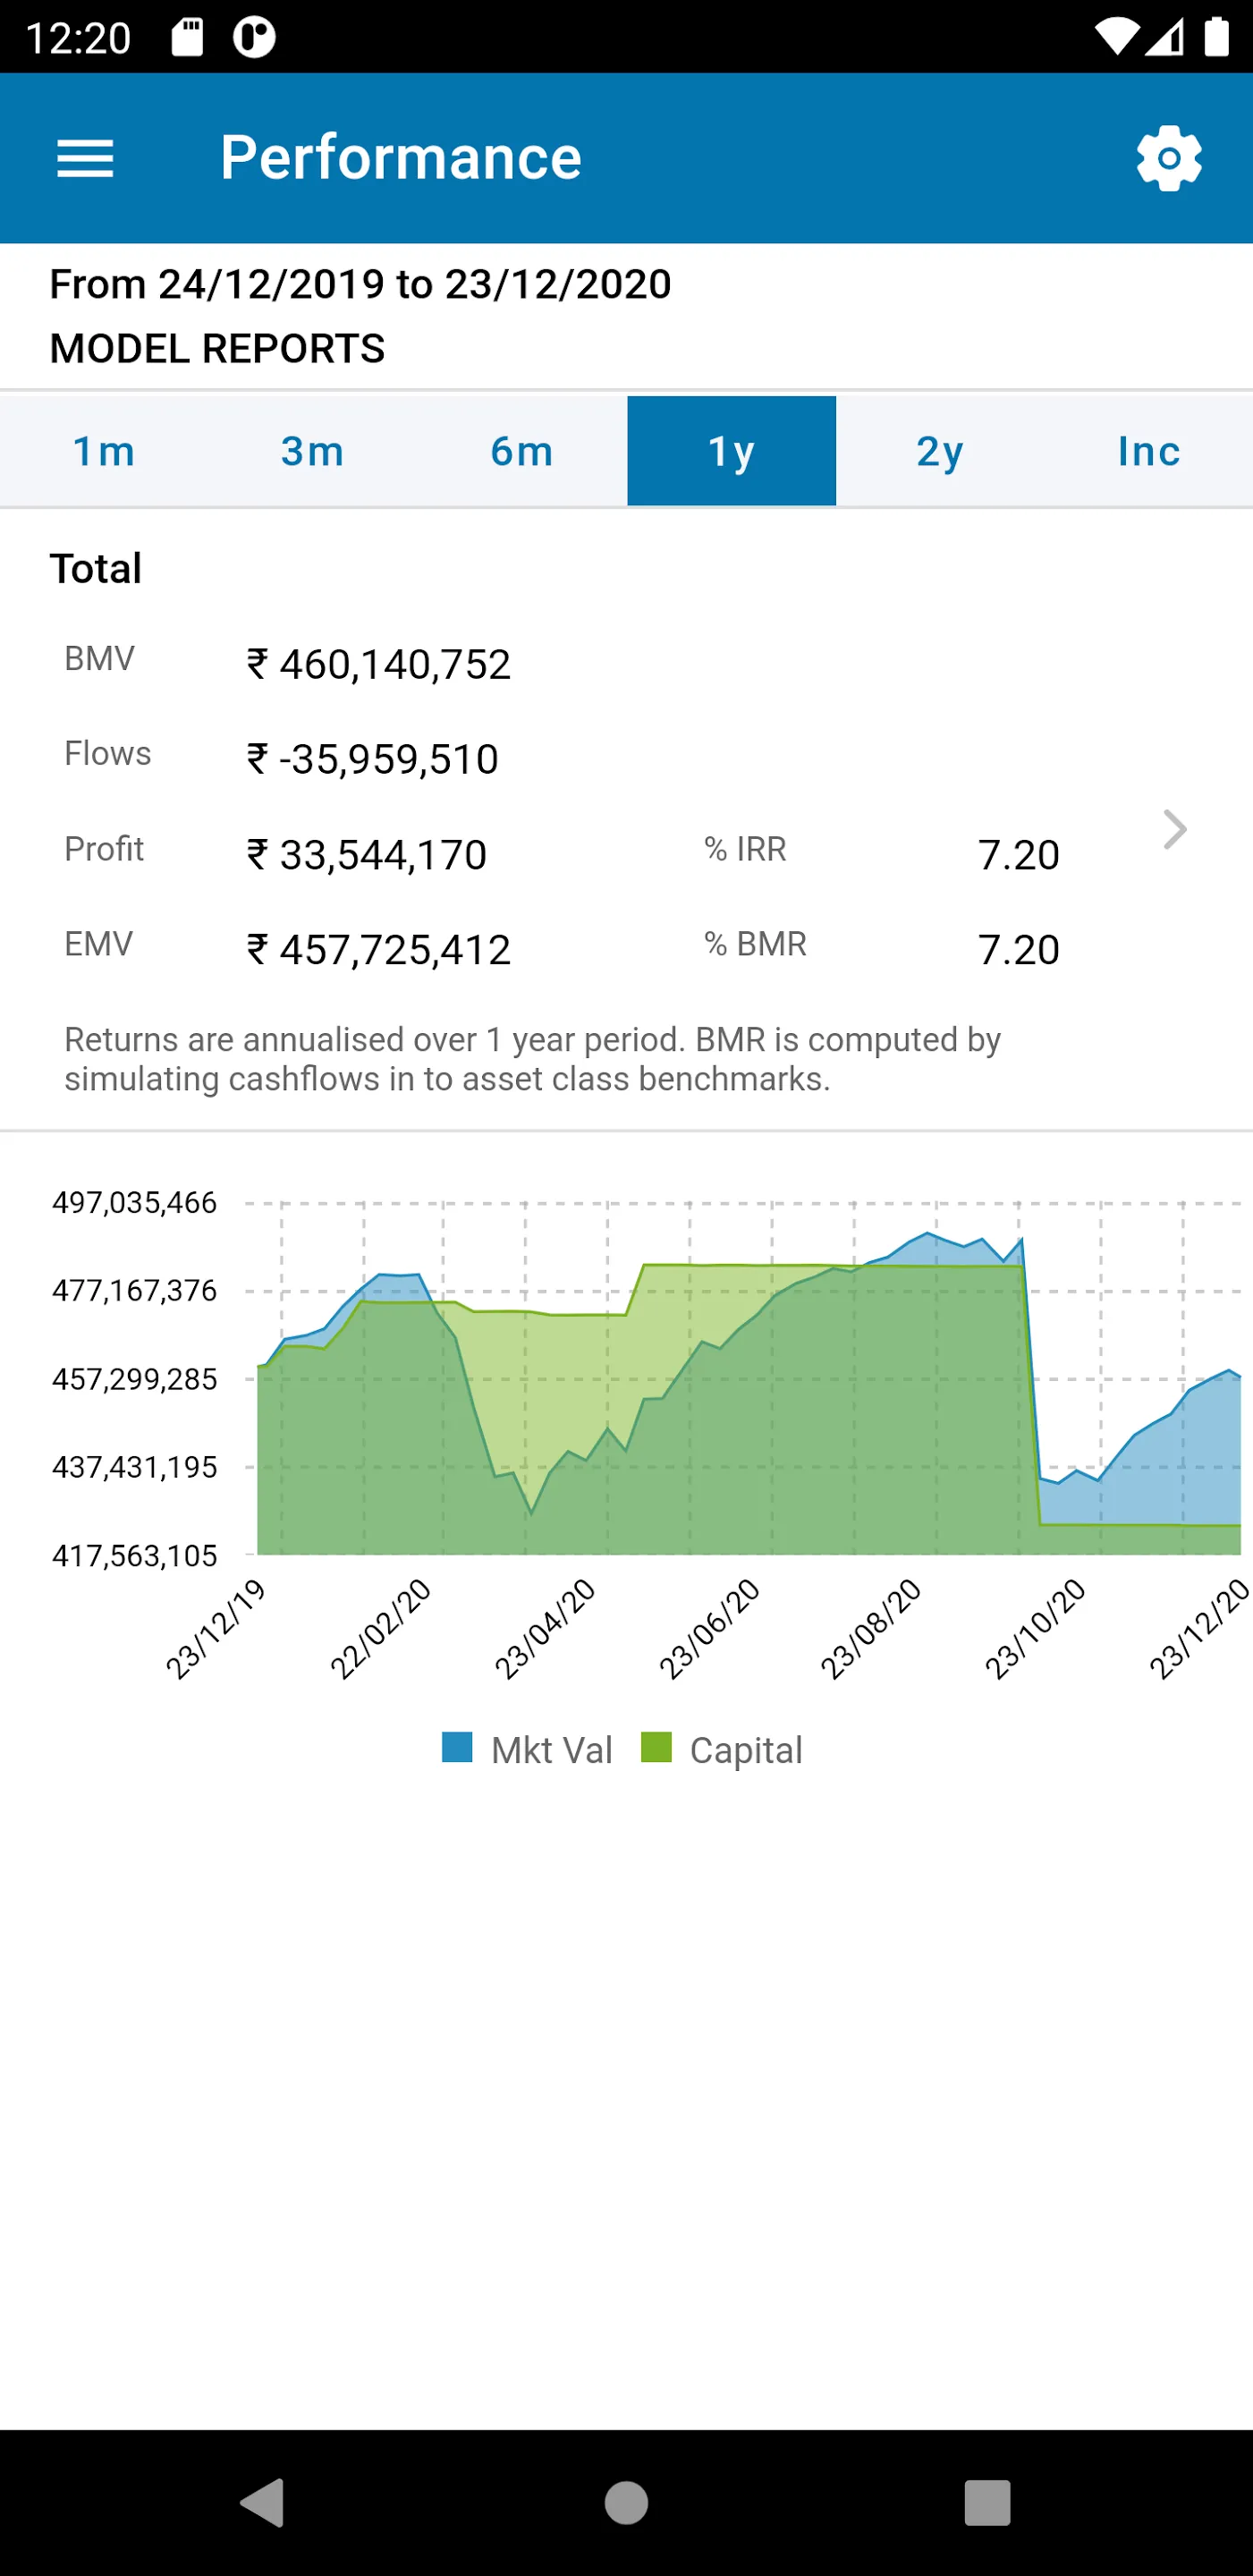Image resolution: width=1253 pixels, height=2576 pixels.
Task: Tap the SD card status bar icon
Action: [187, 37]
